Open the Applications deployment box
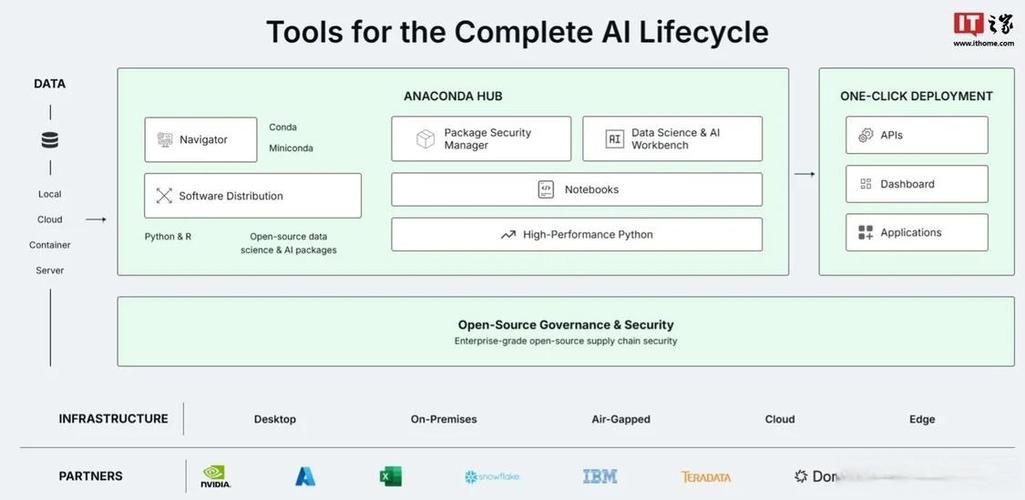Screen dimensions: 1025x500 point(916,233)
